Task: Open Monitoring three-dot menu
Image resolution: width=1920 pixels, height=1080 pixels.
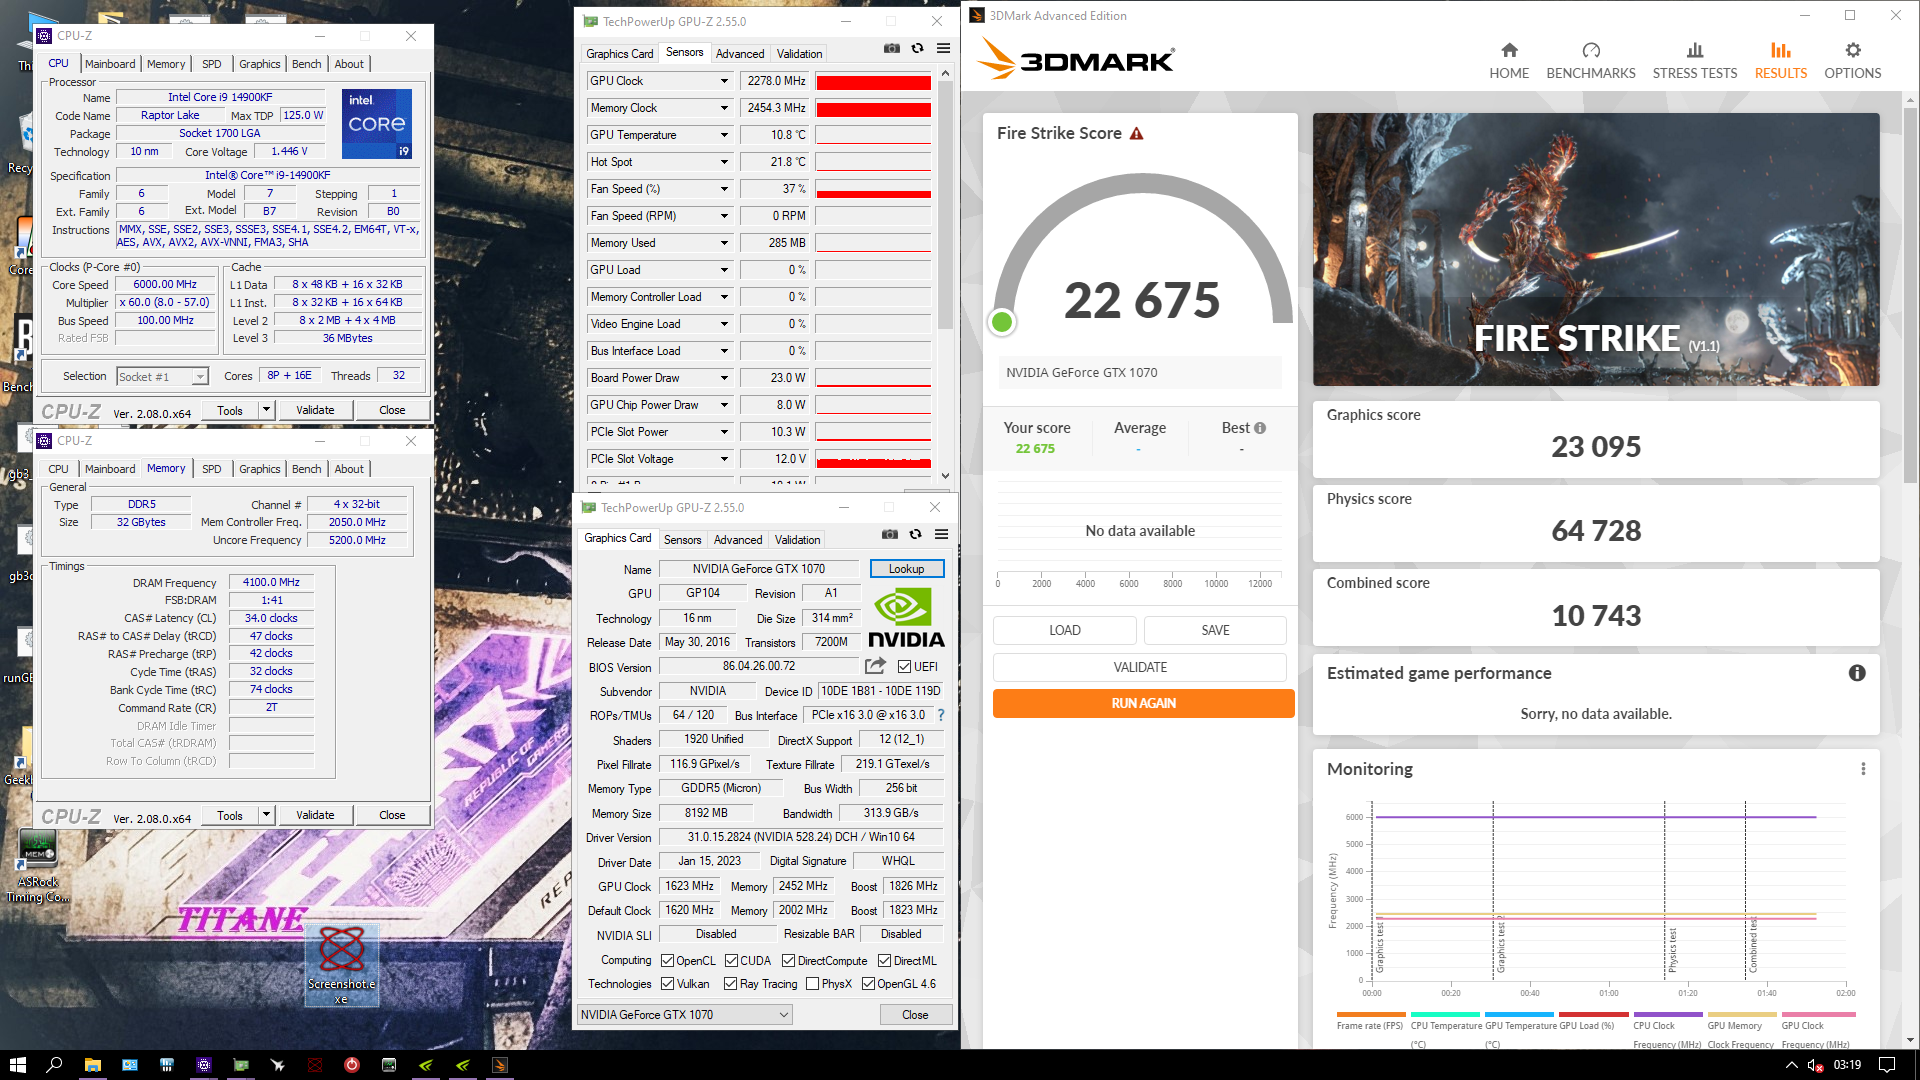Action: coord(1863,769)
